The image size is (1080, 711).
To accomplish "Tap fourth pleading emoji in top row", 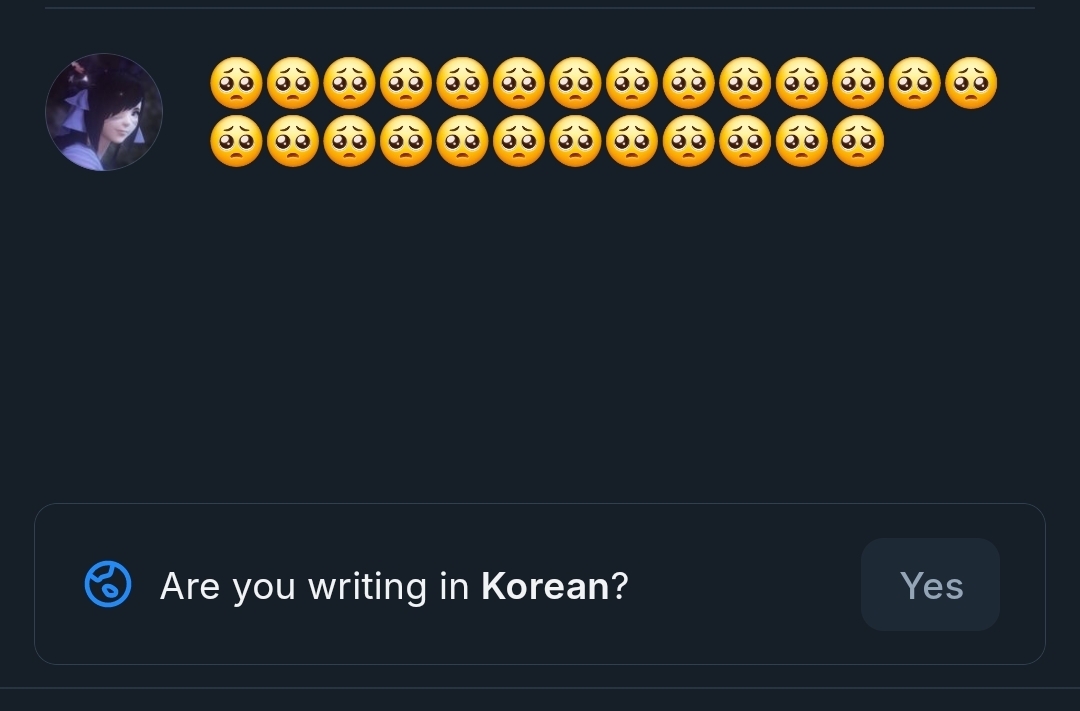I will (406, 83).
